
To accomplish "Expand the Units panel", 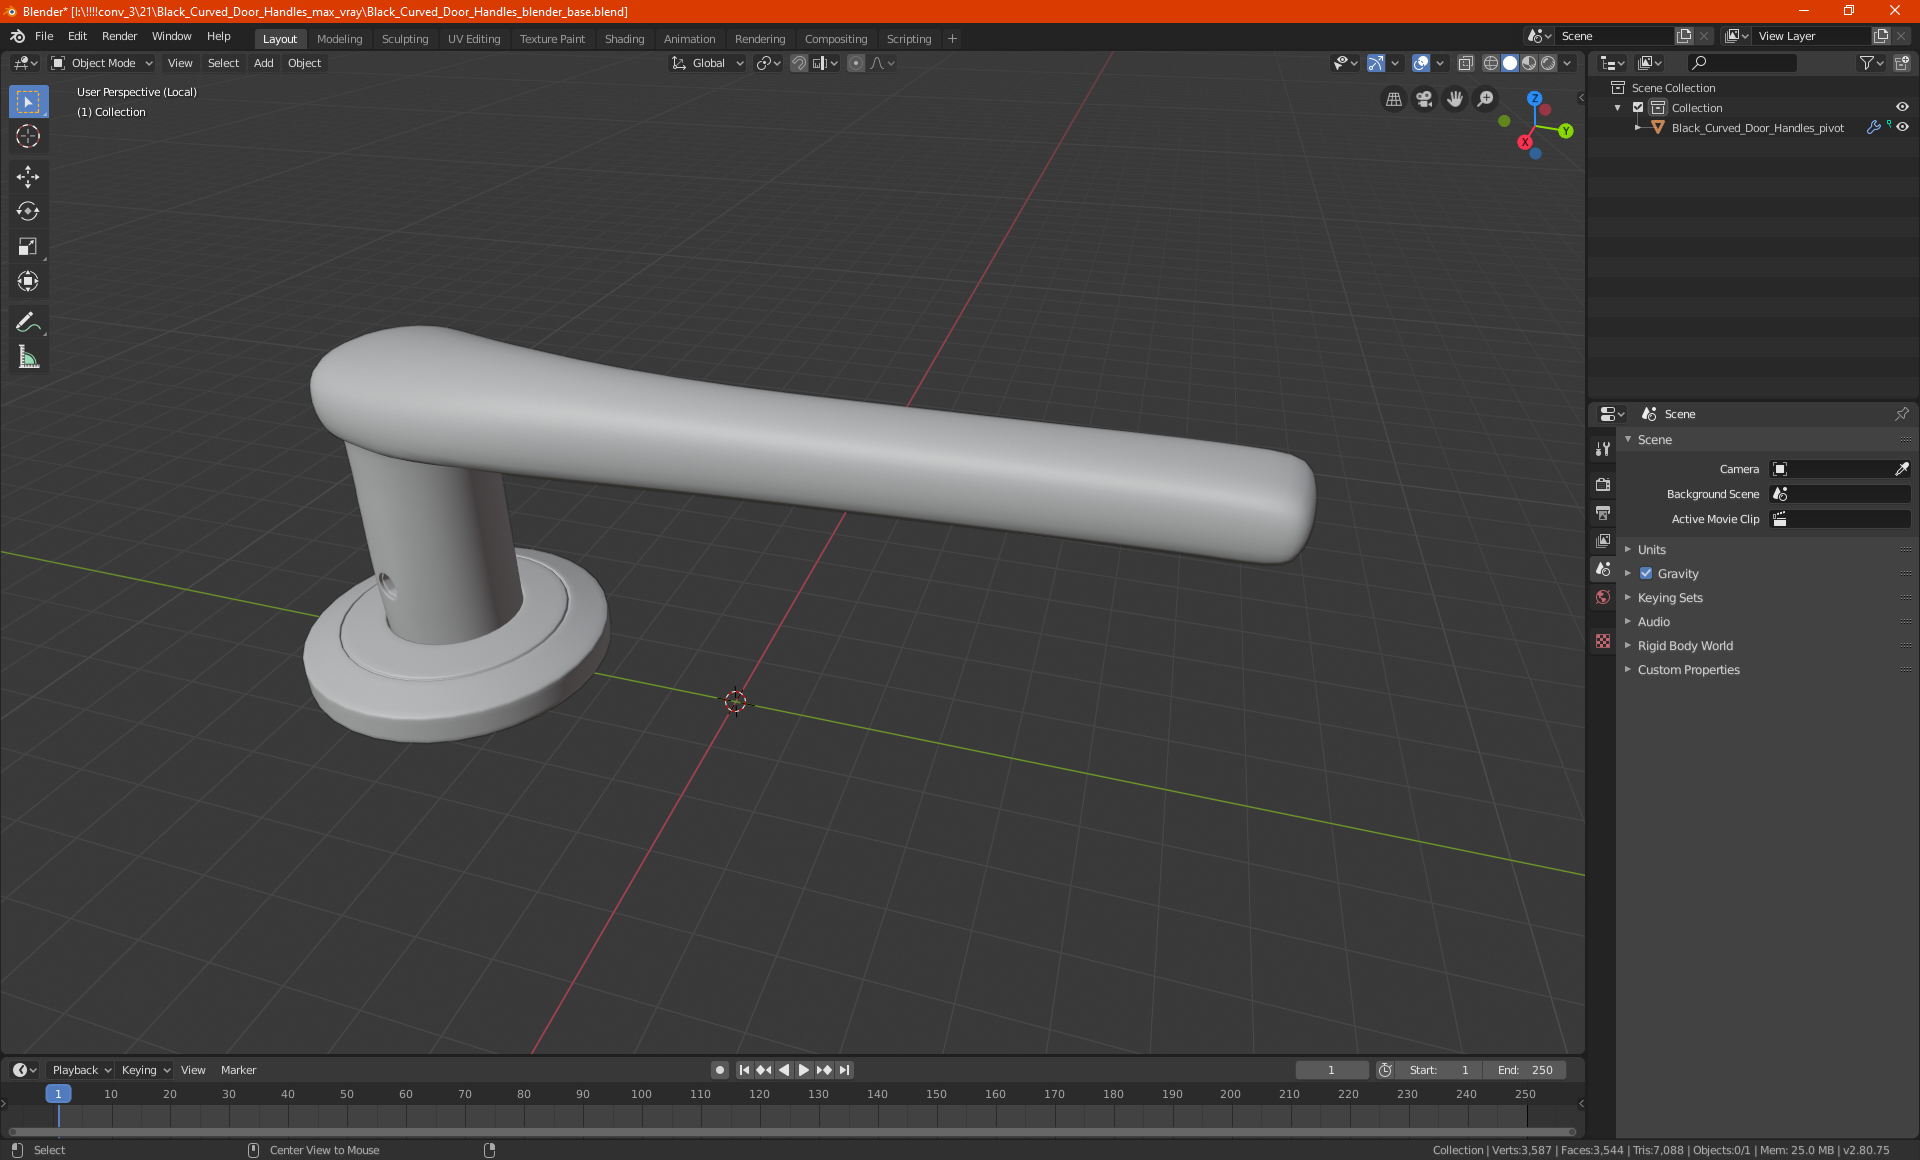I will coord(1651,550).
